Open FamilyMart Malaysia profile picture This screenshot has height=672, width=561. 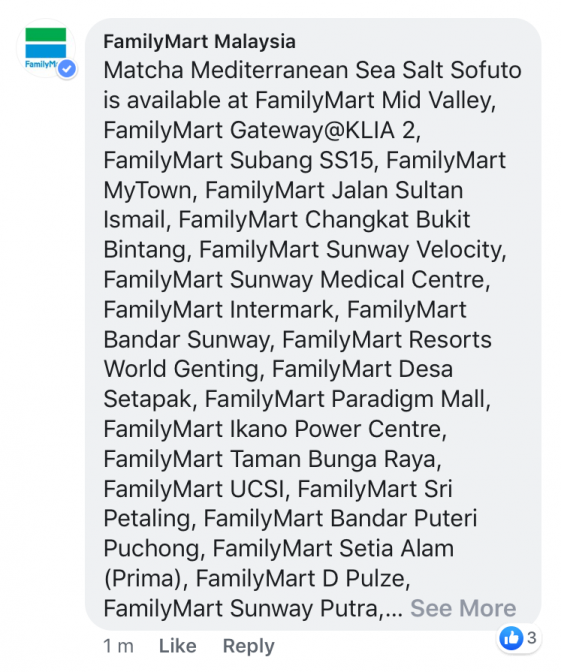46,48
